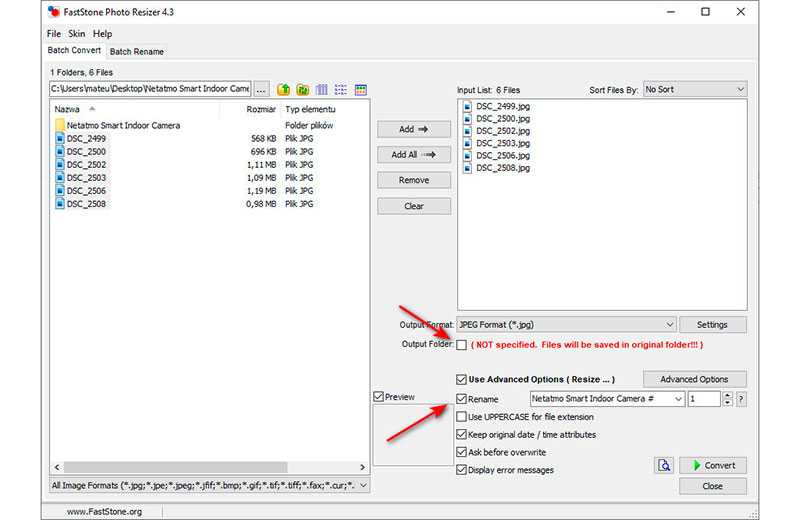The image size is (800, 520).
Task: Switch file list to list view icon
Action: point(341,89)
